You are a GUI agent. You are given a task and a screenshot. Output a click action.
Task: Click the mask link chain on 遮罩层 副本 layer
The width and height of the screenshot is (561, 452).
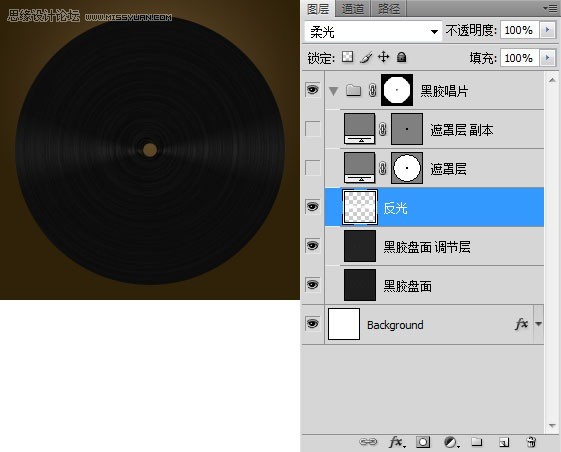pos(382,129)
